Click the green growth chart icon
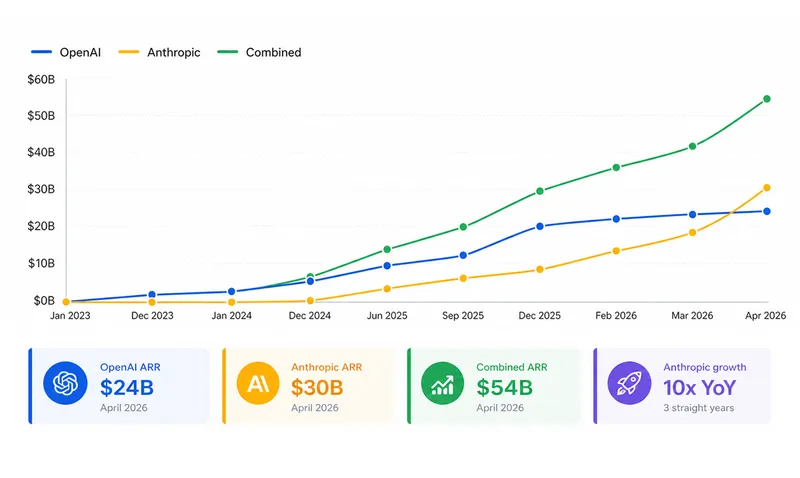The width and height of the screenshot is (800, 478). point(442,383)
